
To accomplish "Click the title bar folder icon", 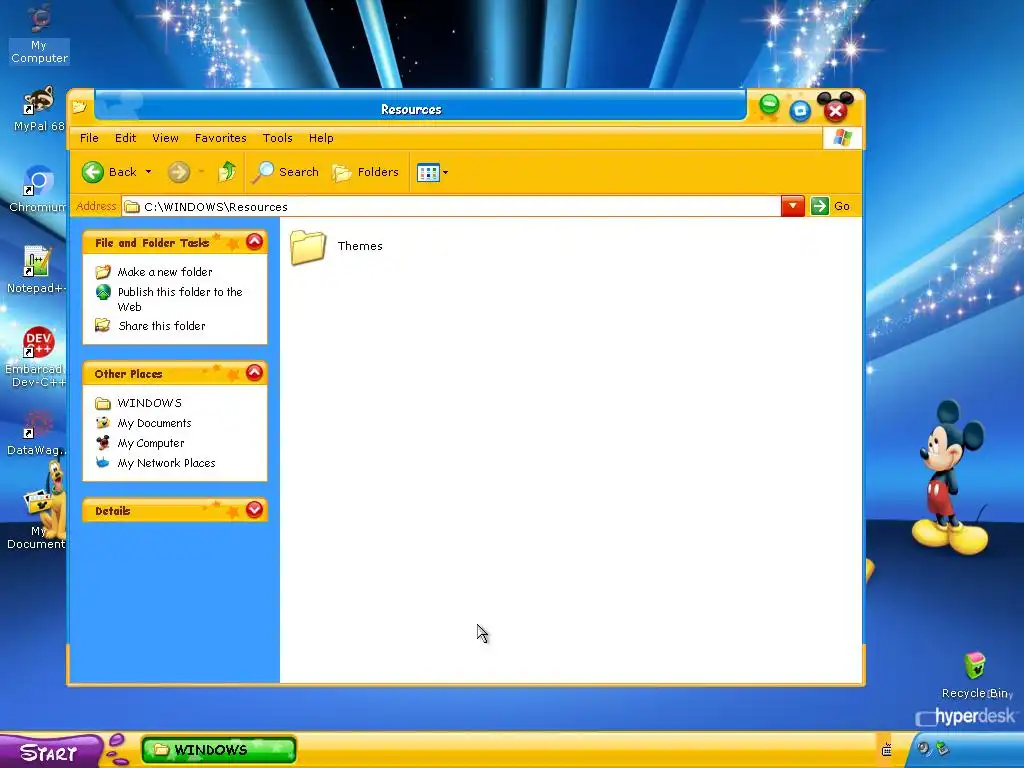I will click(x=80, y=106).
